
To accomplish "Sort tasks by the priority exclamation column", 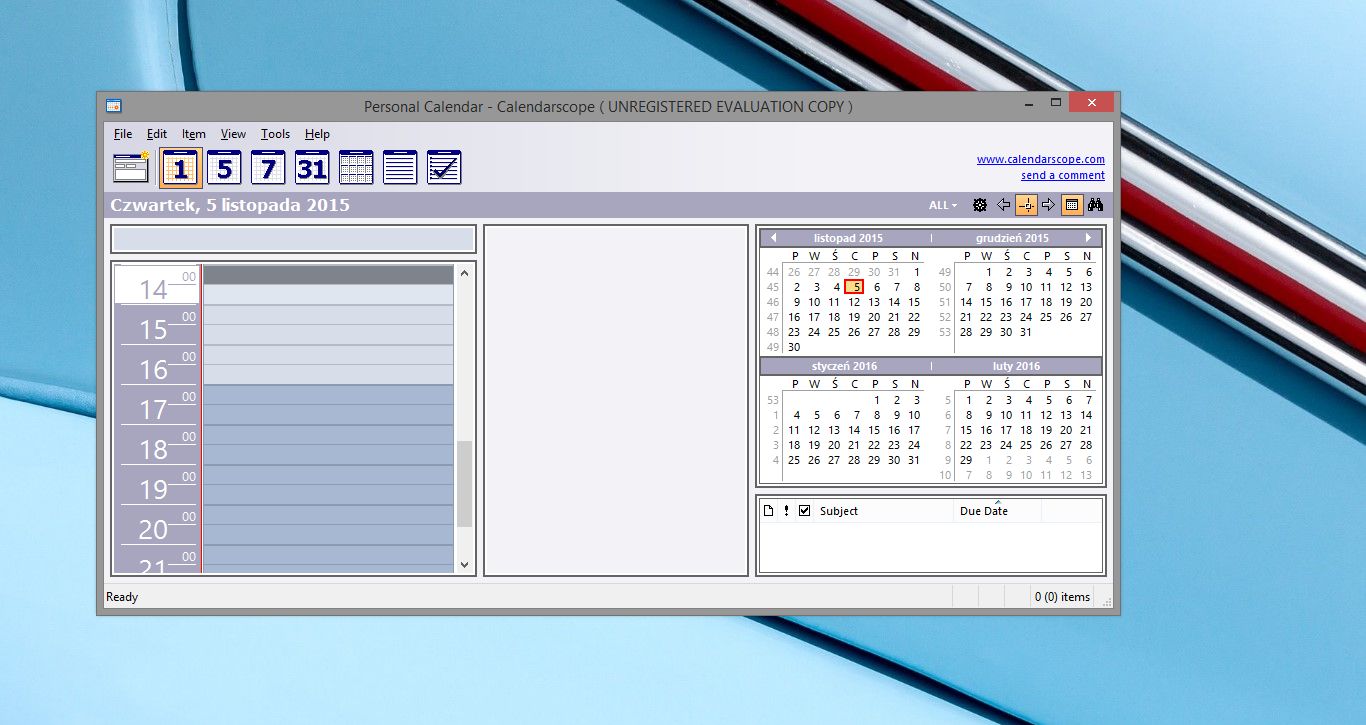I will [x=786, y=511].
